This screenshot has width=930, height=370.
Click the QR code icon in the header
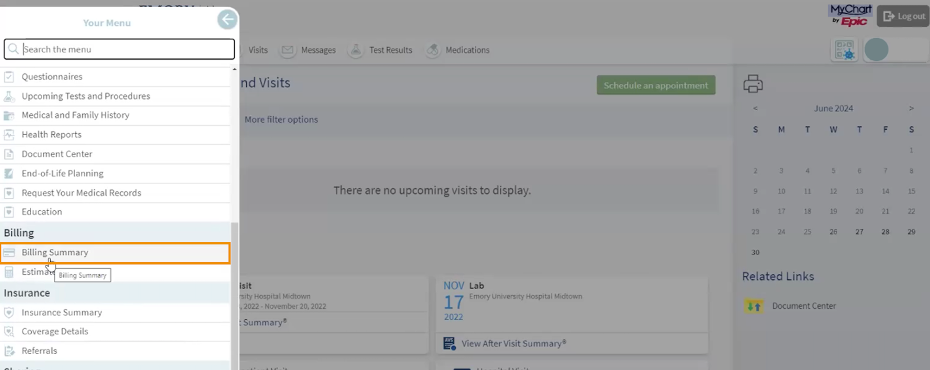point(845,50)
